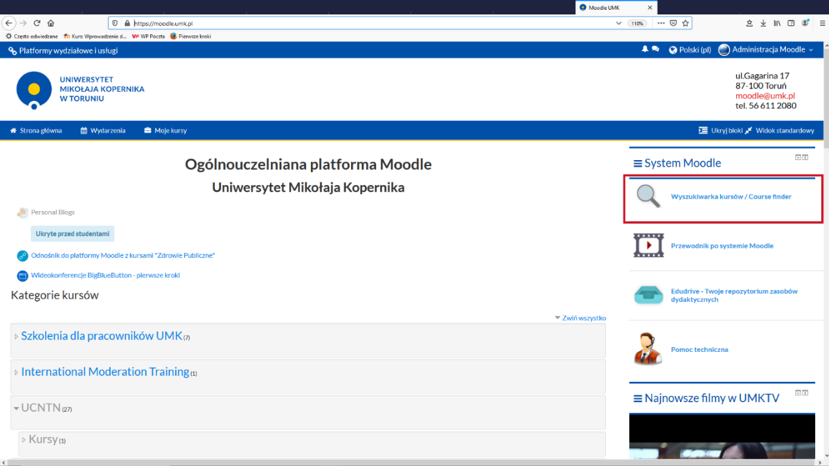
Task: Click the padlock icon in the address bar
Action: coord(127,23)
